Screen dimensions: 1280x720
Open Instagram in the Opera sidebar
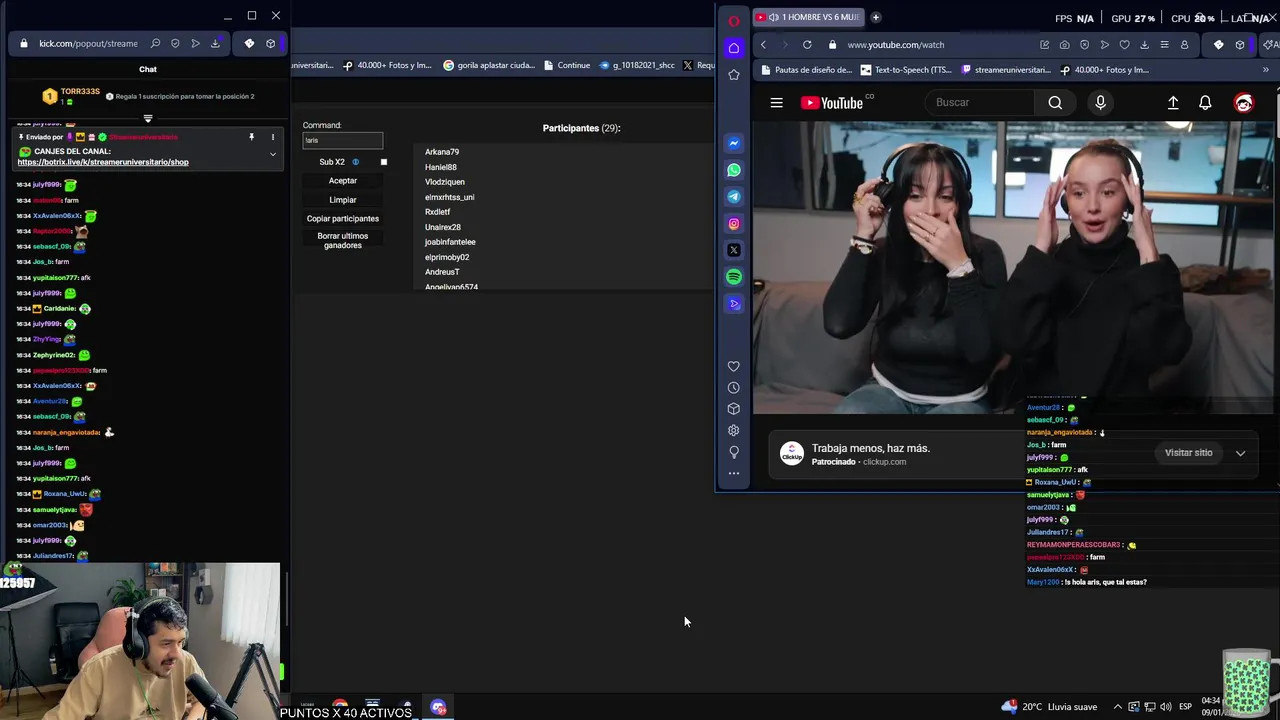click(x=734, y=224)
